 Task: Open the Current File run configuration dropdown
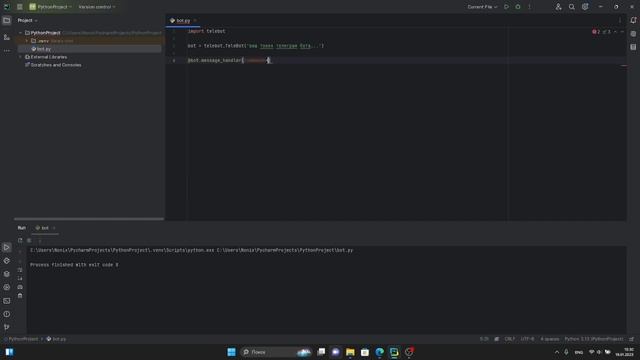coord(482,7)
